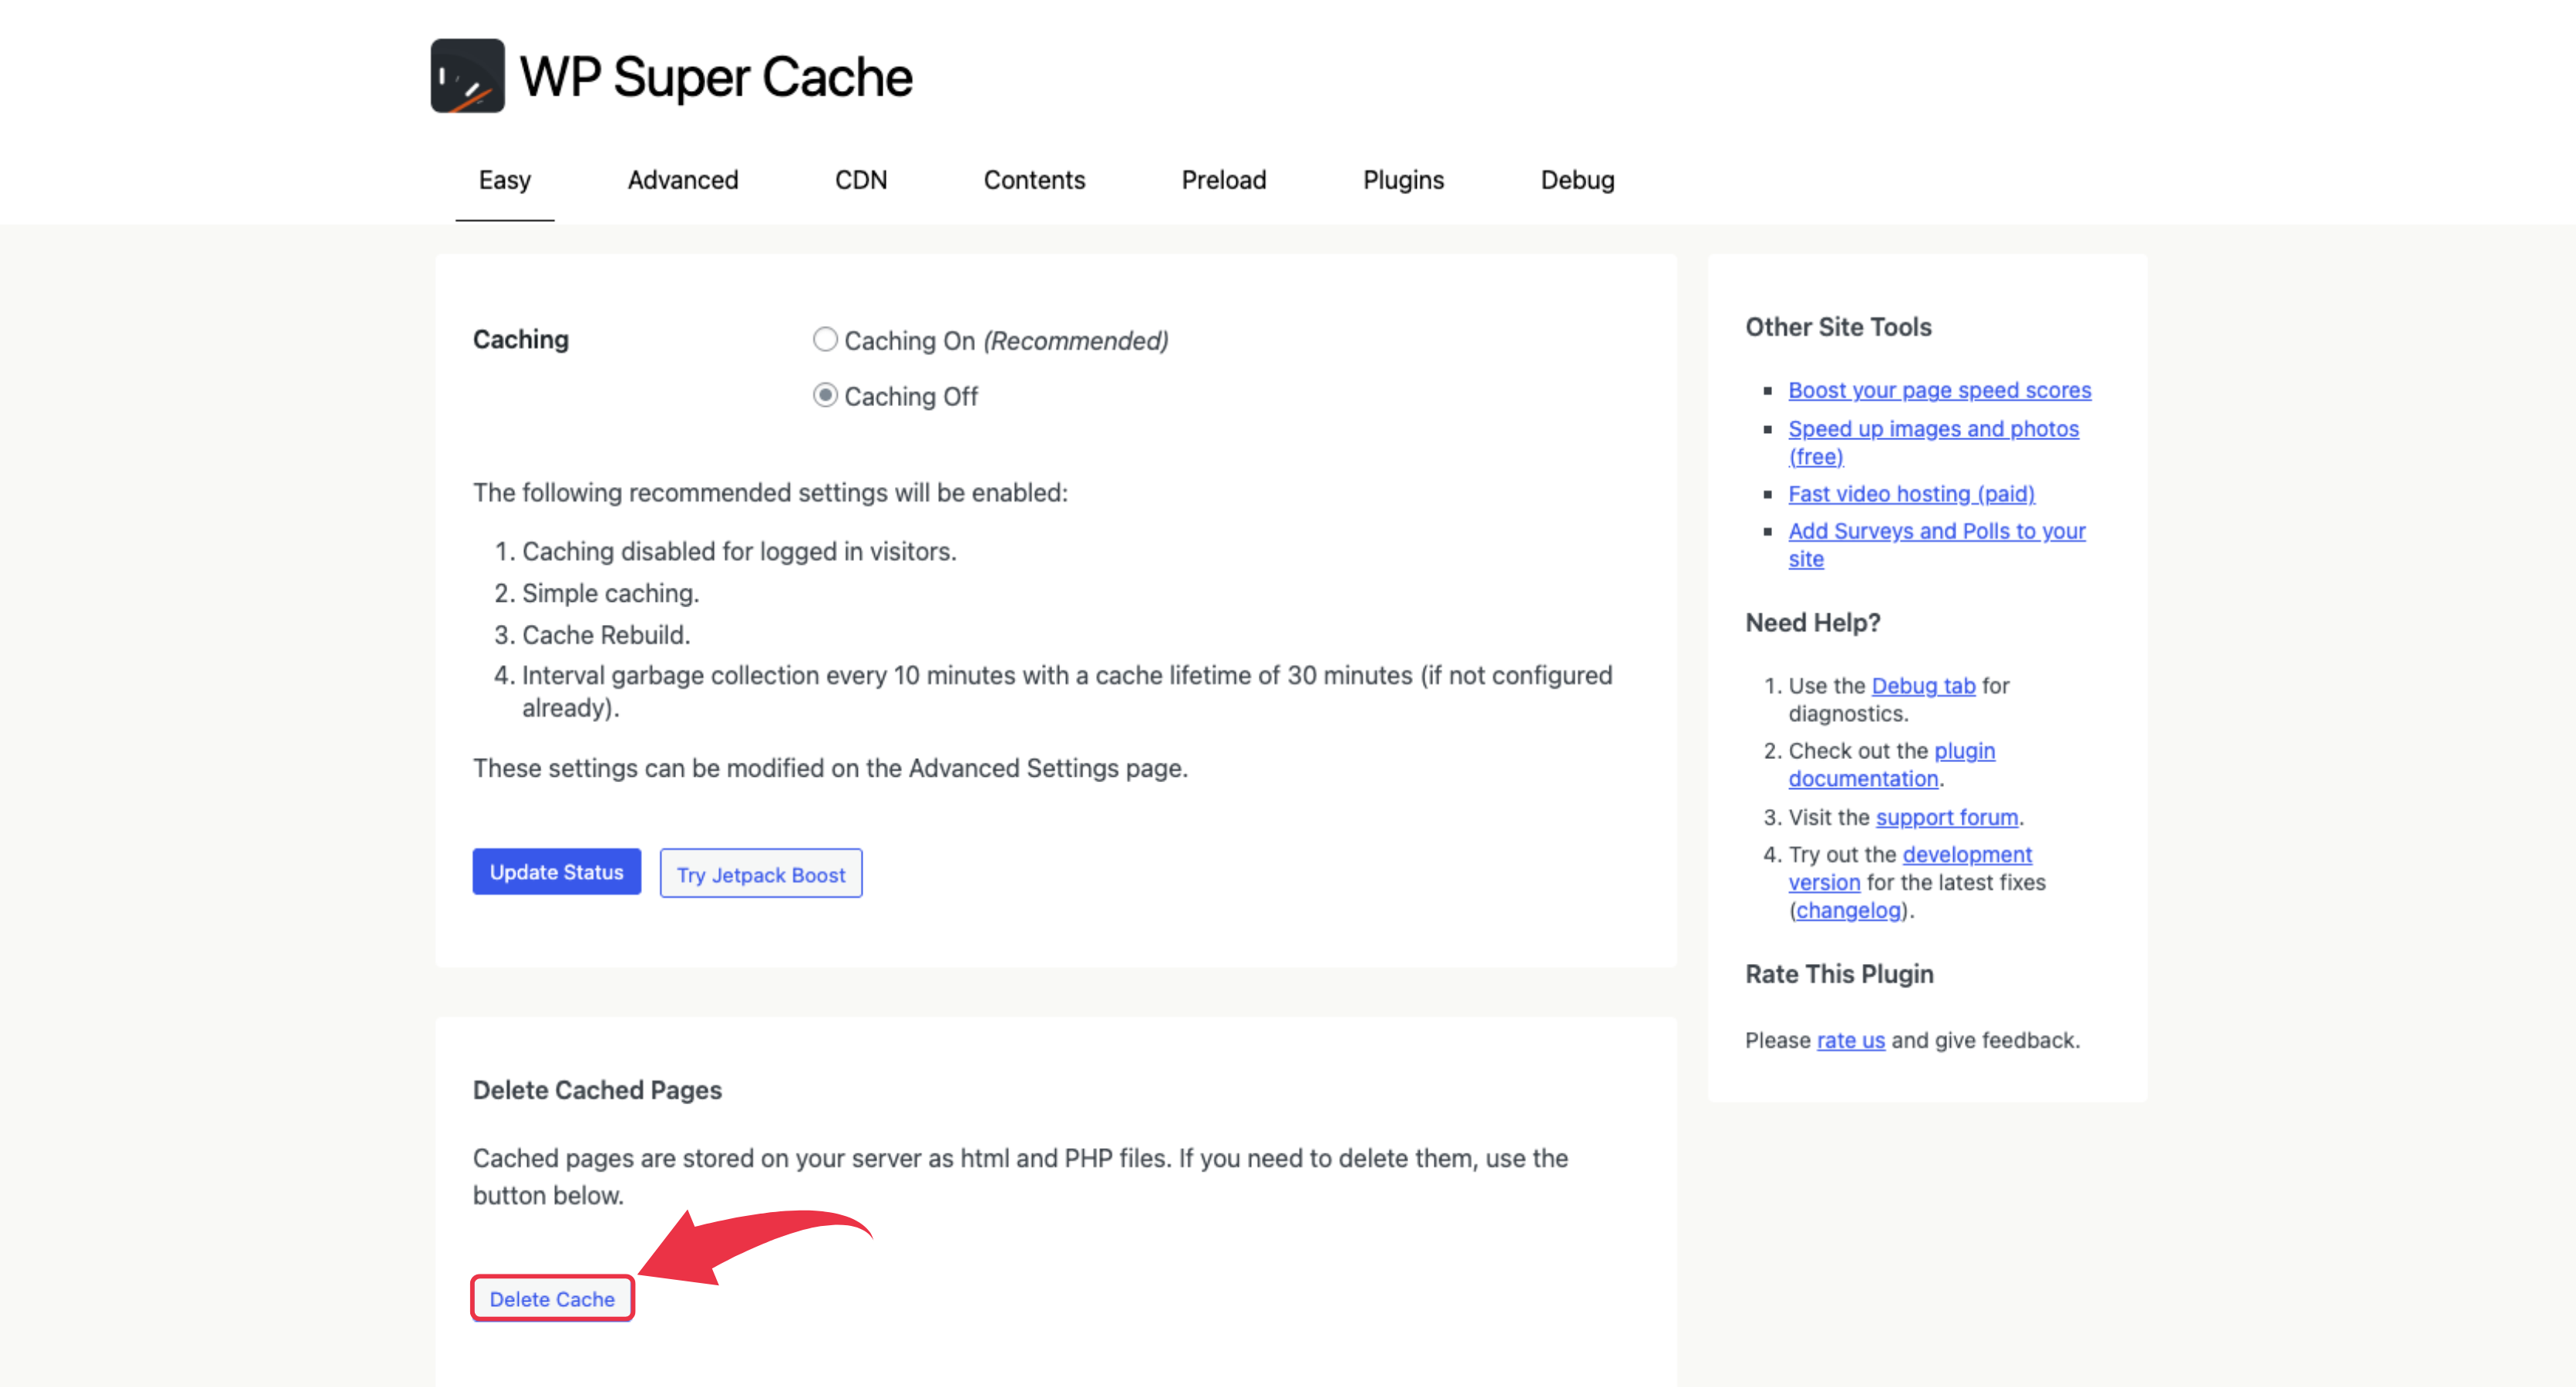Click Add Surveys and Polls to your site
Screen dimensions: 2576x1387
click(1936, 531)
